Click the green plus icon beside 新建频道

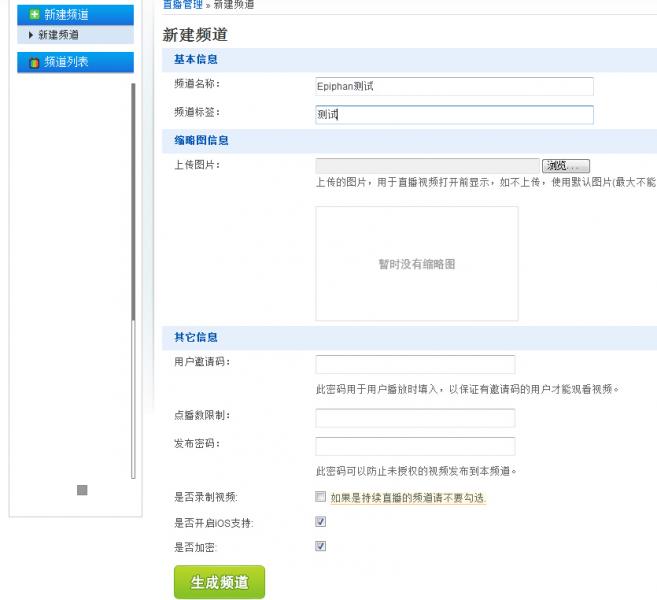[35, 14]
